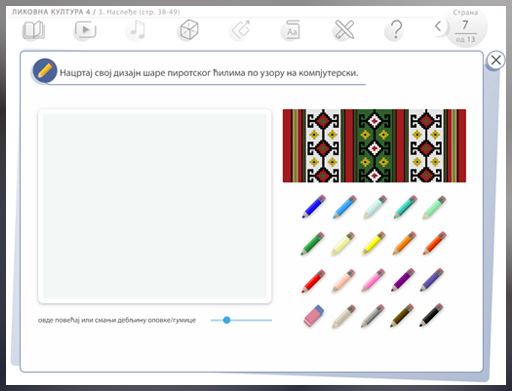Go to previous page with left chevron

438,26
